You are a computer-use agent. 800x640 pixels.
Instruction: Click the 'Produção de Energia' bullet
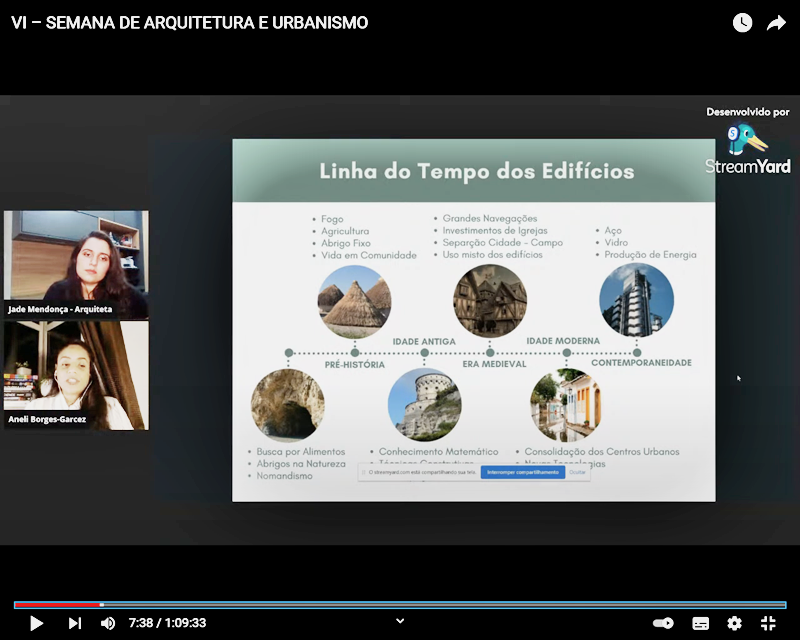coord(650,255)
